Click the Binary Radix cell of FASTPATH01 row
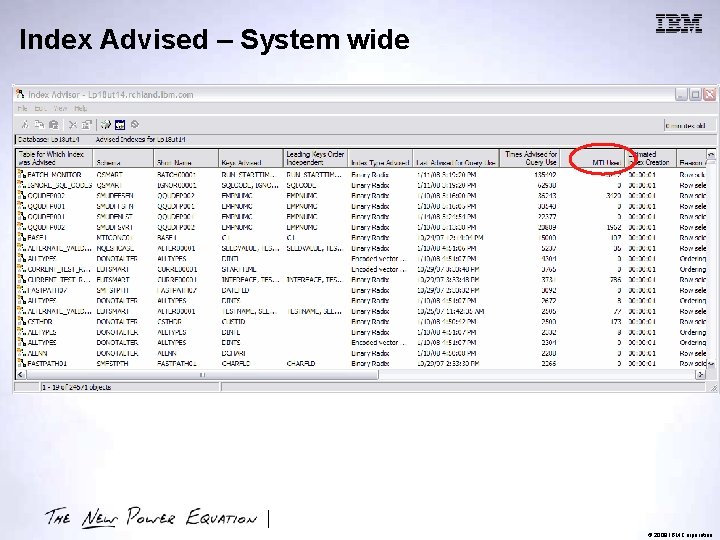 (x=370, y=363)
